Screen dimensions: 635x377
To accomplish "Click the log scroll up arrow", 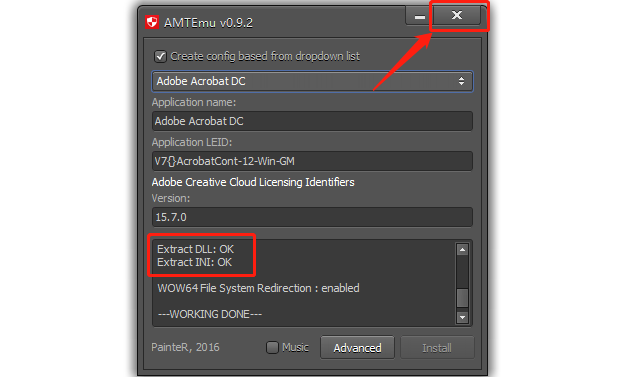I will (462, 250).
